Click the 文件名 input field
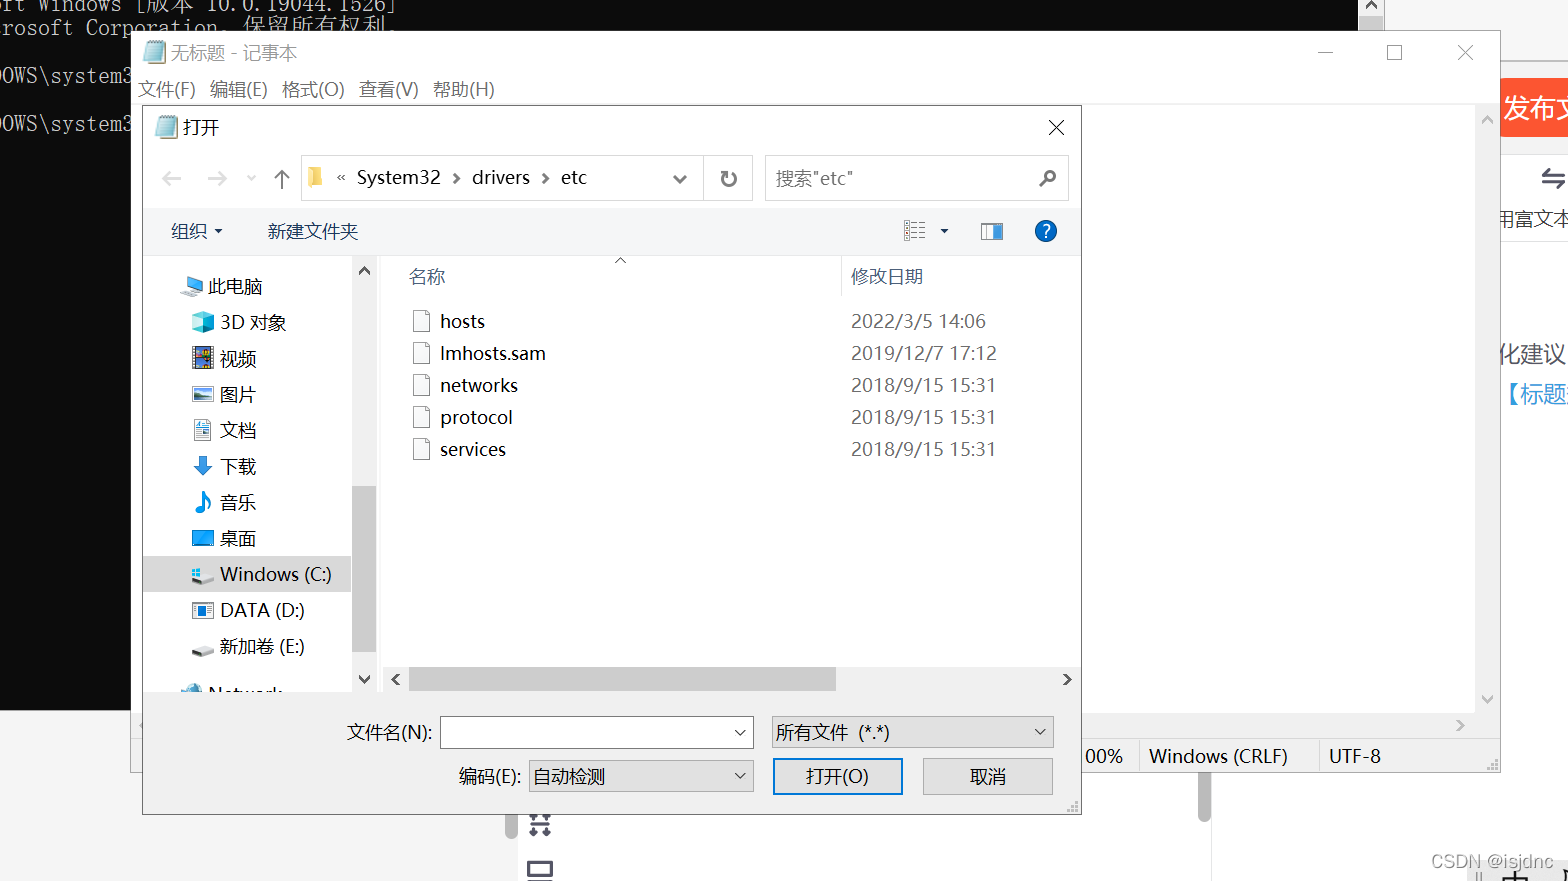The image size is (1568, 881). click(596, 733)
